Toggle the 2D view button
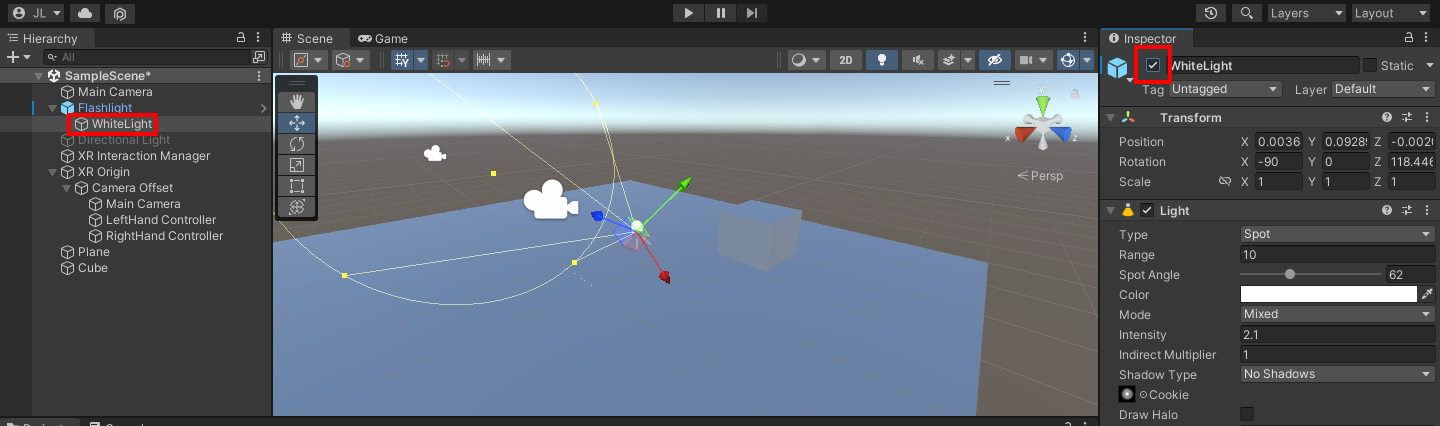The height and width of the screenshot is (426, 1440). (x=846, y=60)
